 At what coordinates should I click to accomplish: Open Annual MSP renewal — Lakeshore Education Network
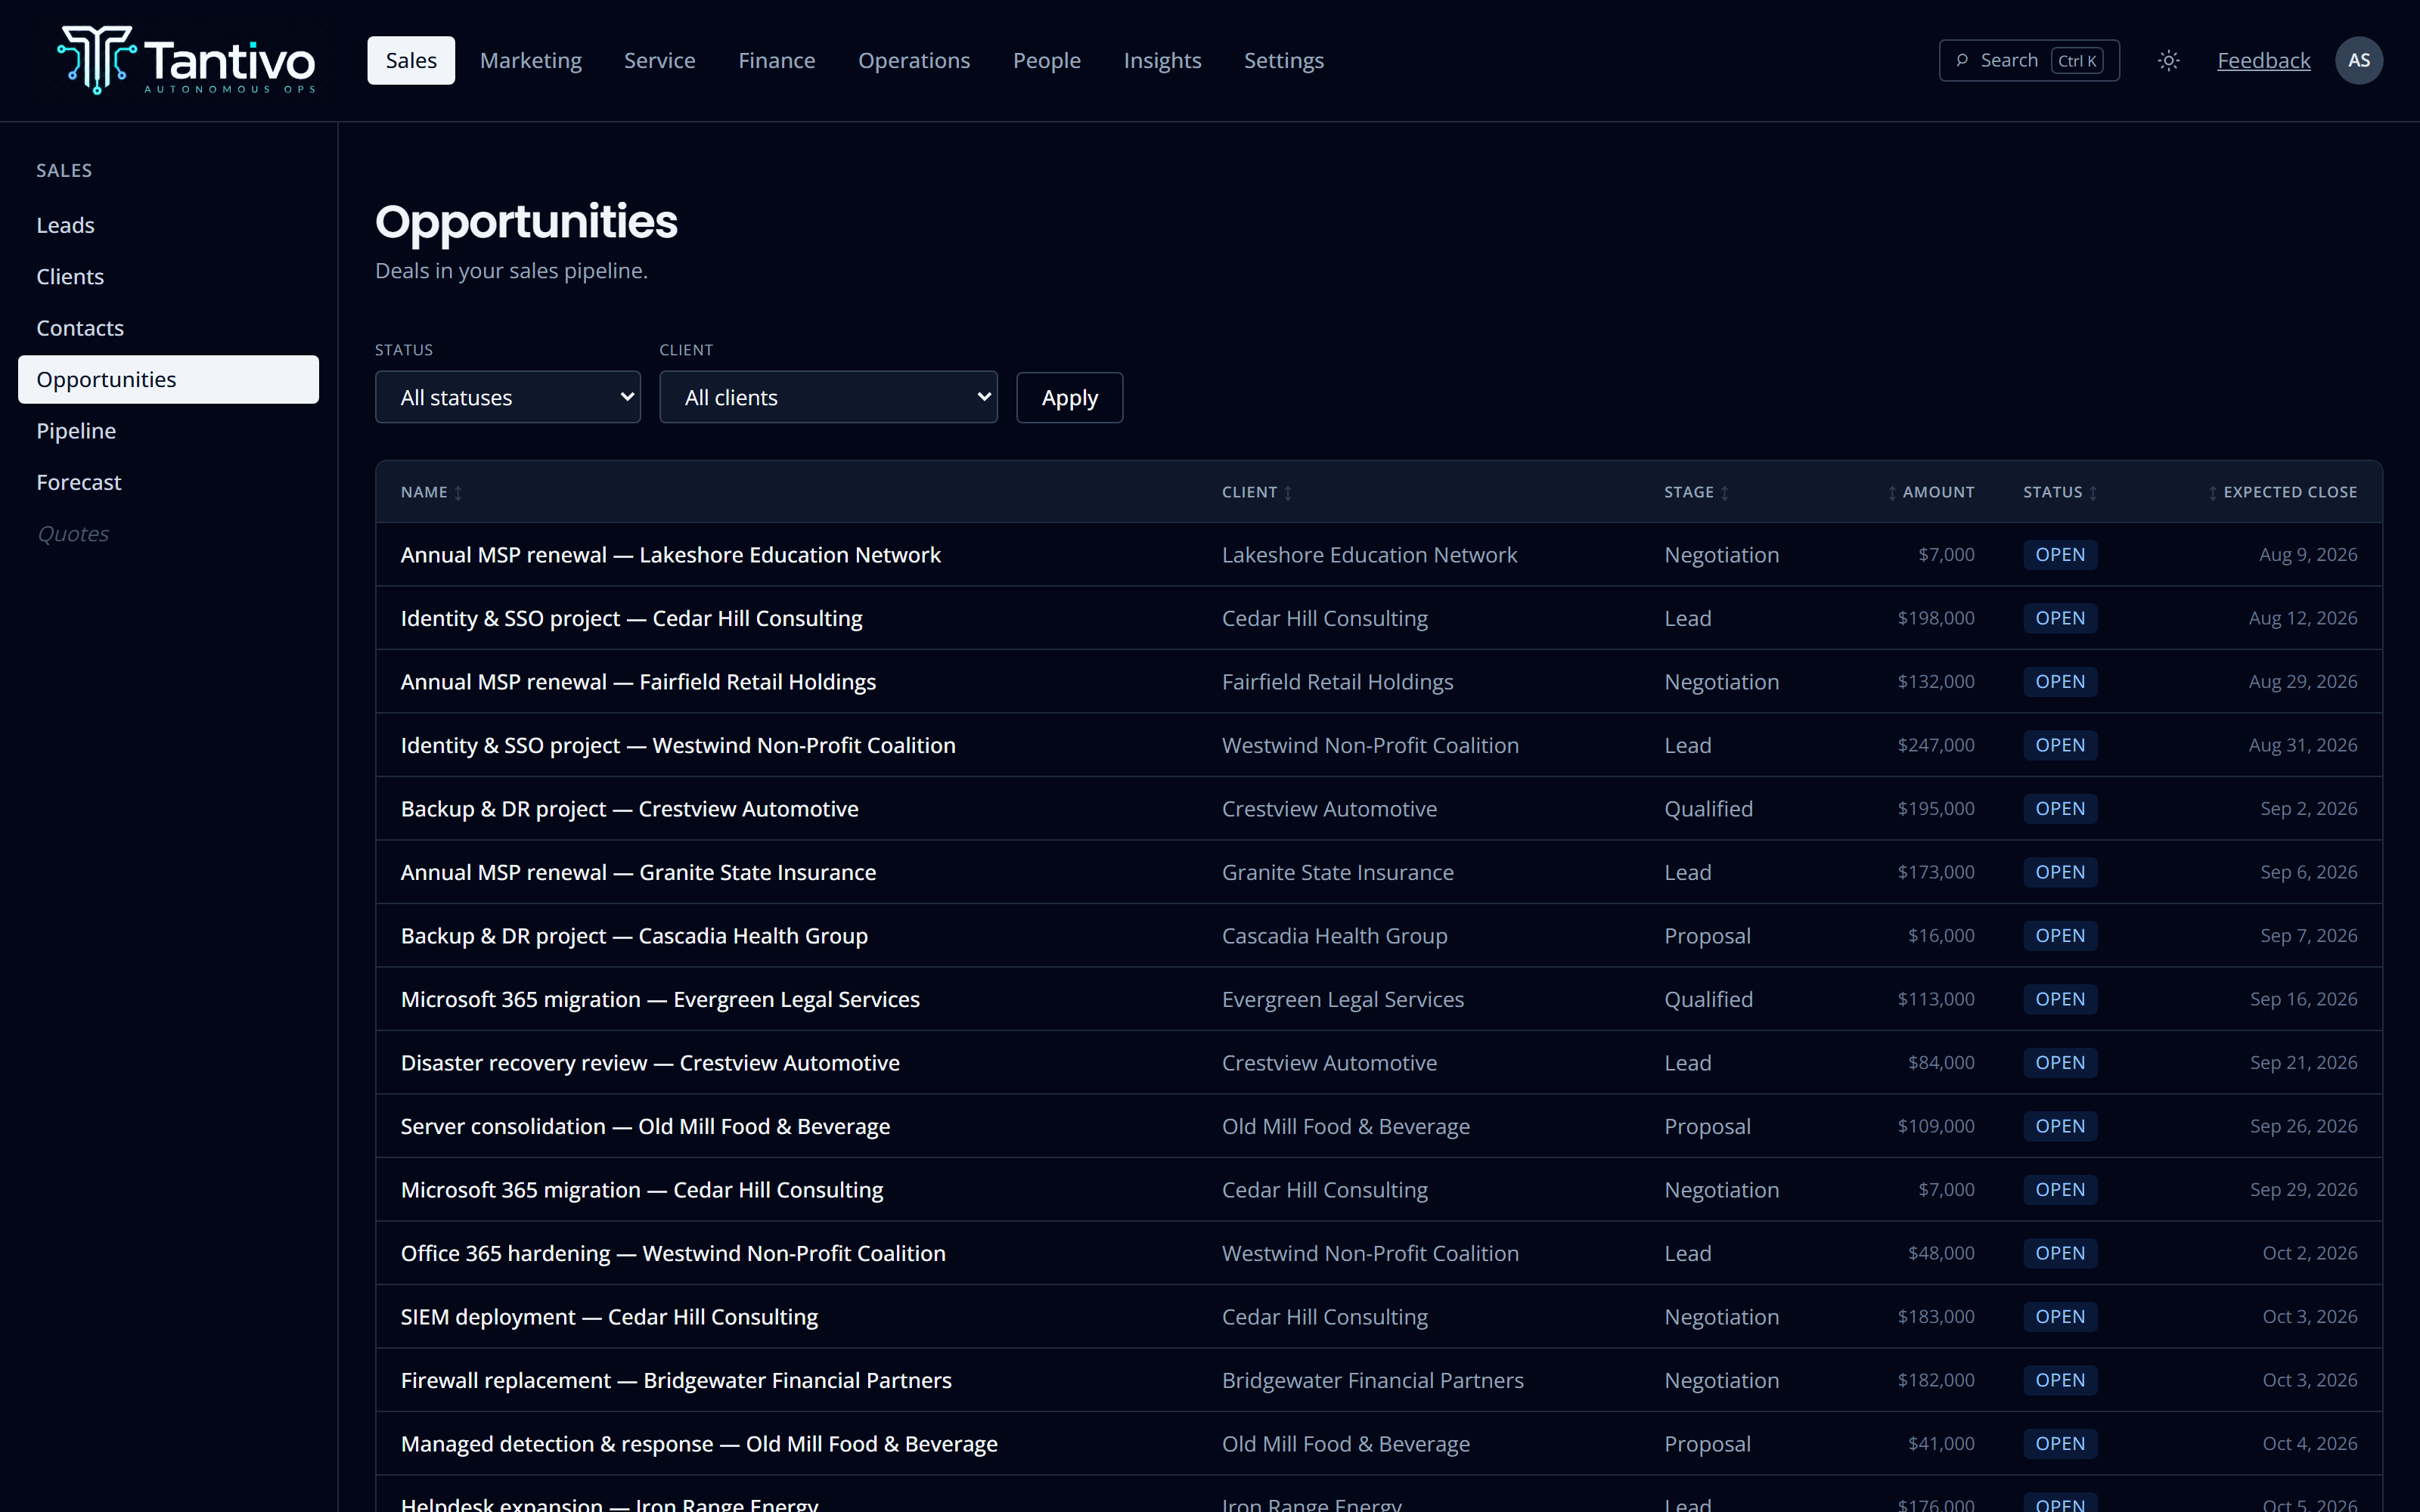[670, 555]
